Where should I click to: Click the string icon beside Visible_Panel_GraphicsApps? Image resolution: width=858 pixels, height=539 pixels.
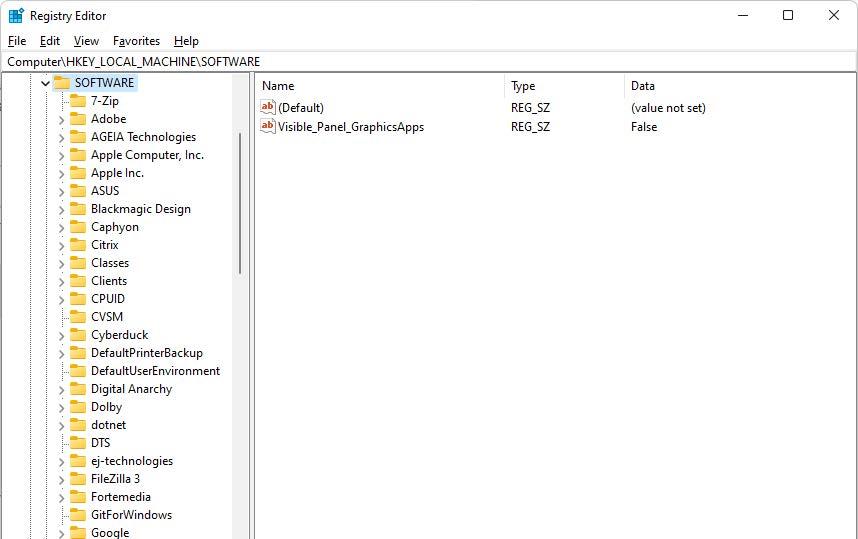pyautogui.click(x=268, y=126)
